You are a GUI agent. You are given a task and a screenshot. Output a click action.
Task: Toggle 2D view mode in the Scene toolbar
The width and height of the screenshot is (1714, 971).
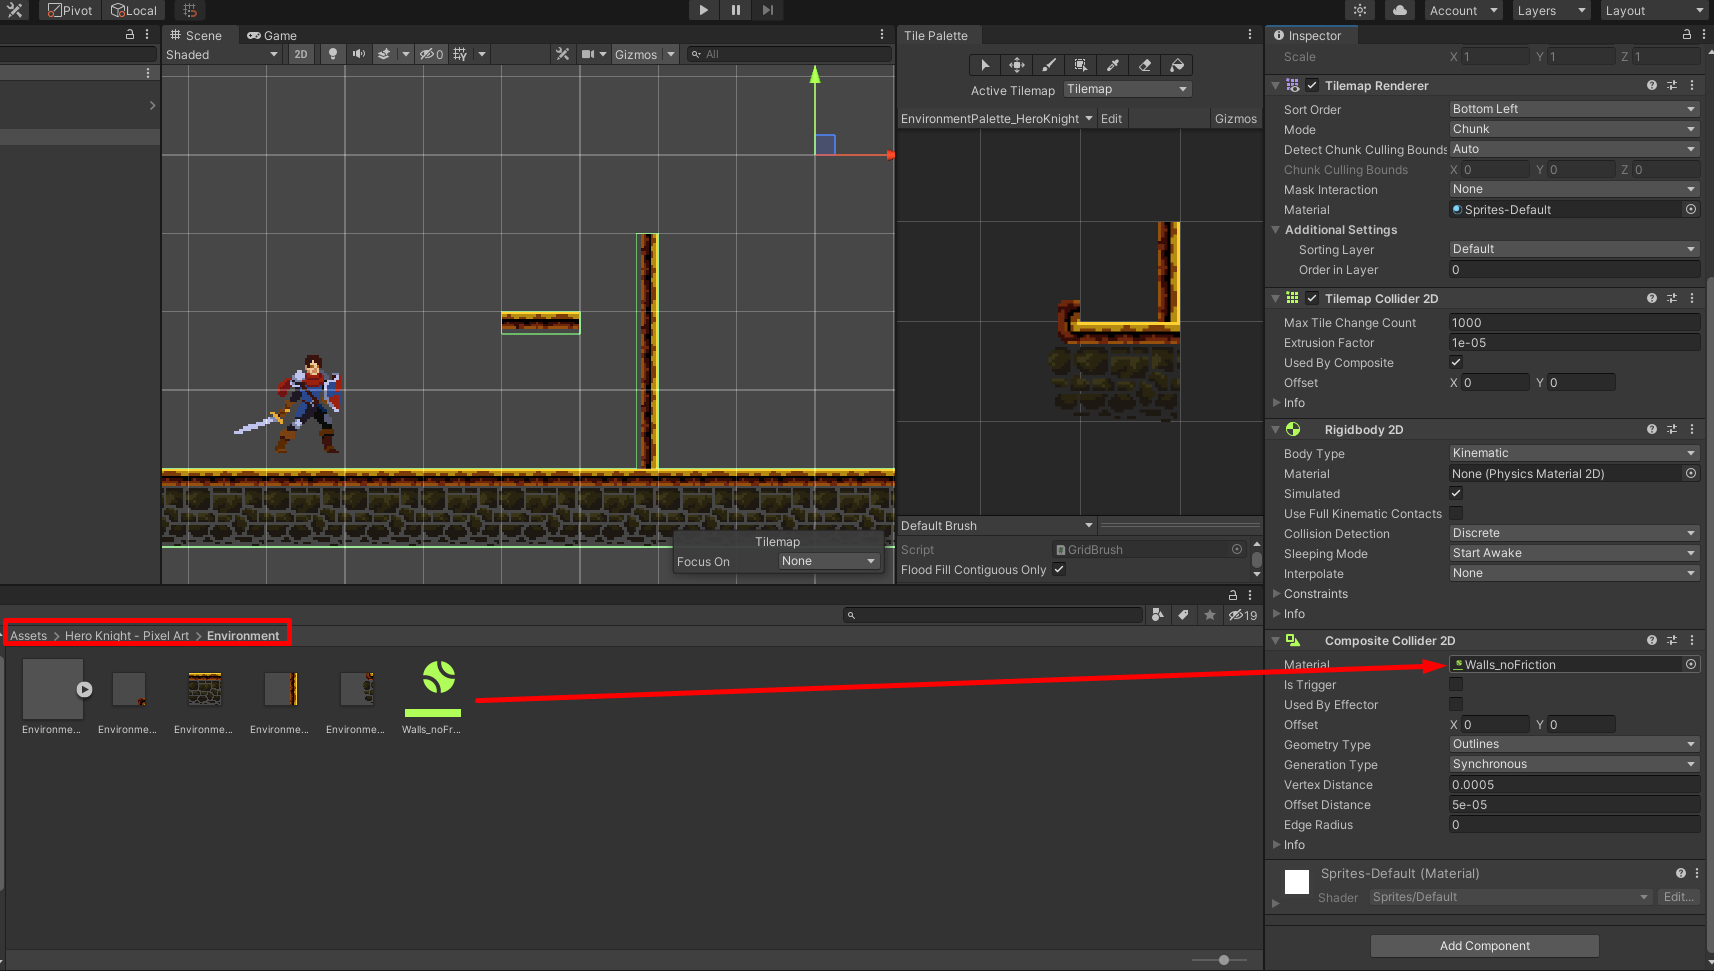coord(300,54)
